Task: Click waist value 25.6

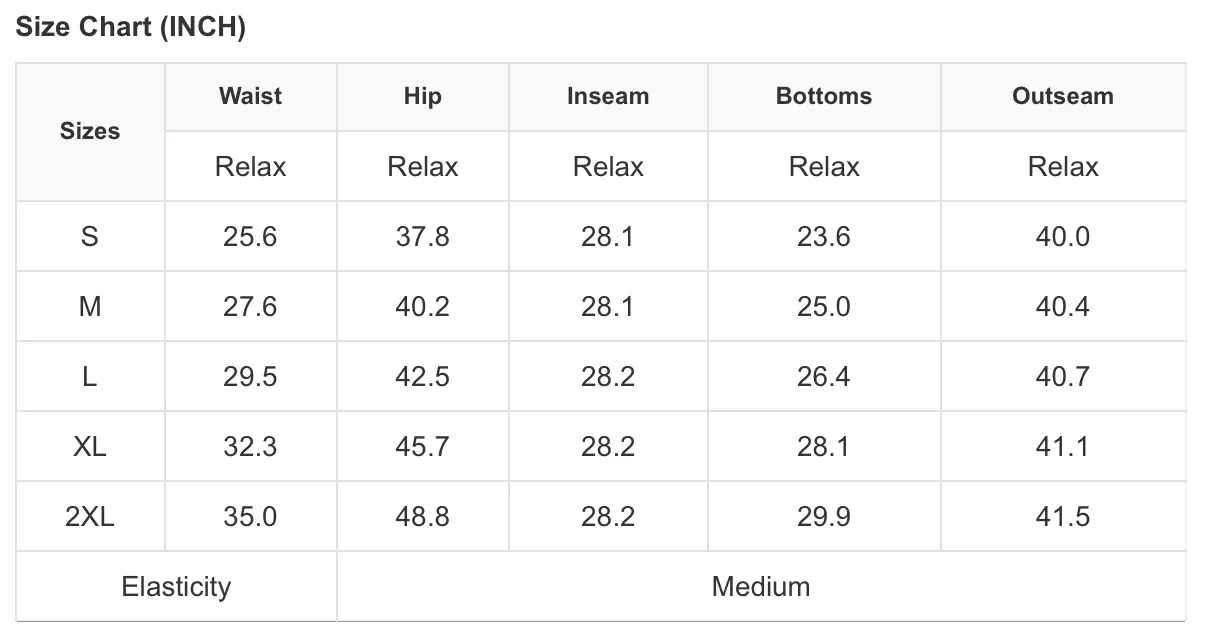Action: click(250, 237)
